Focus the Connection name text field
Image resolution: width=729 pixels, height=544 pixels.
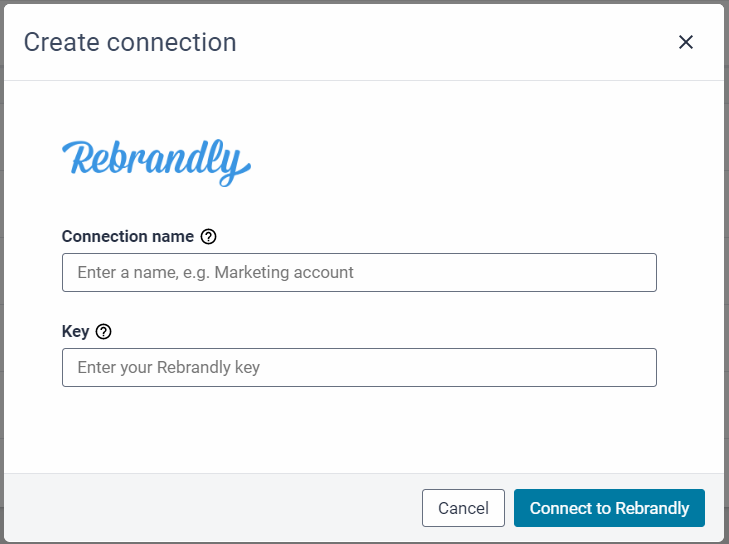coord(359,272)
